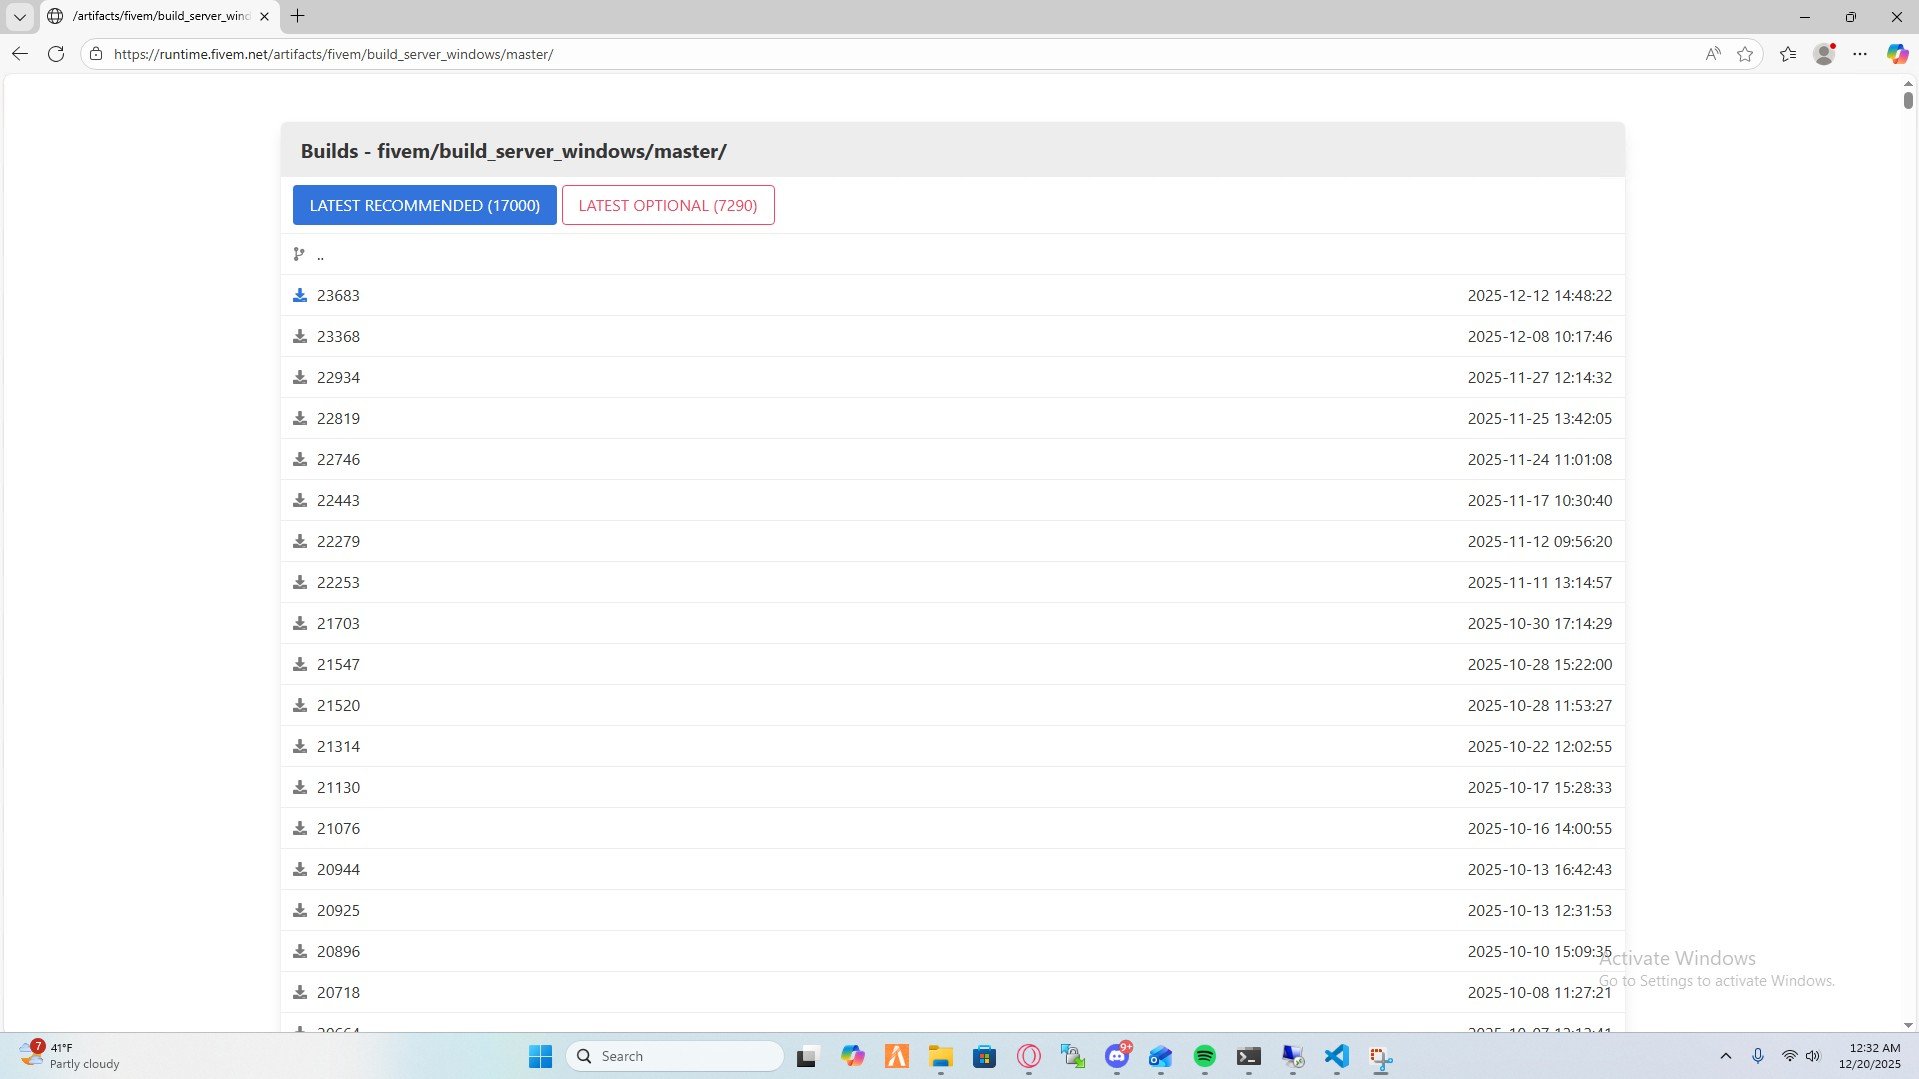Click build number 20896
1919x1079 pixels.
[338, 951]
